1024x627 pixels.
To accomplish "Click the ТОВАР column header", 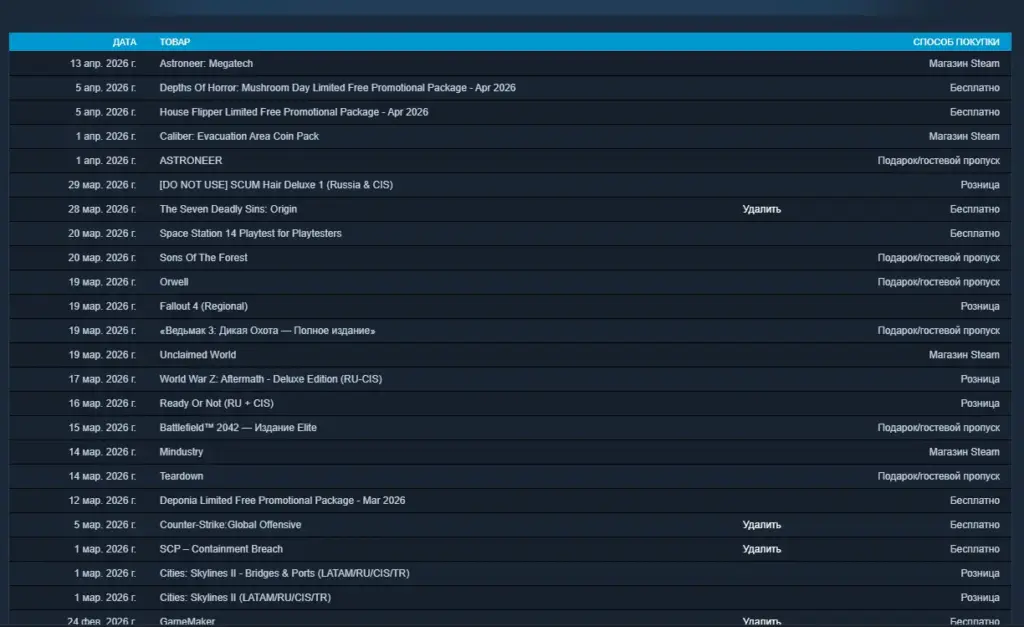I will 175,42.
